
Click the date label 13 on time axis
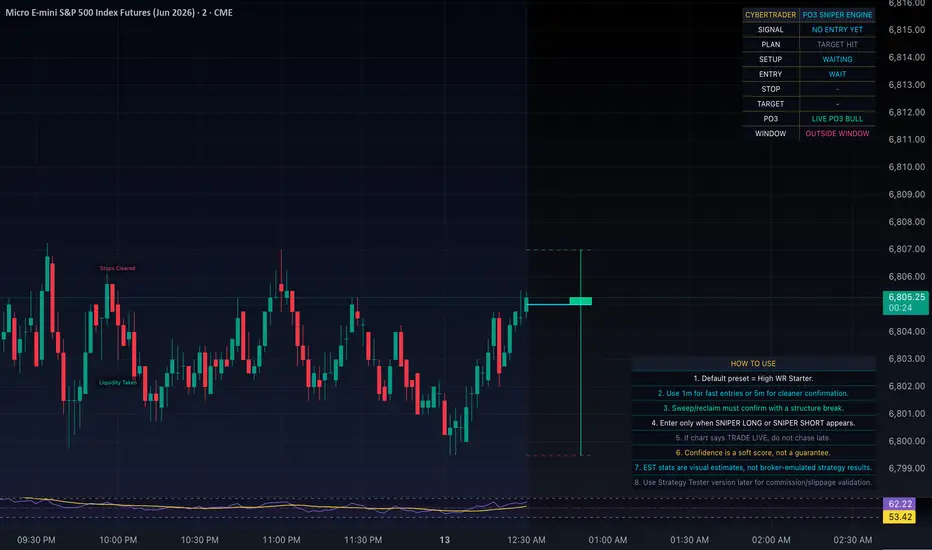click(445, 540)
